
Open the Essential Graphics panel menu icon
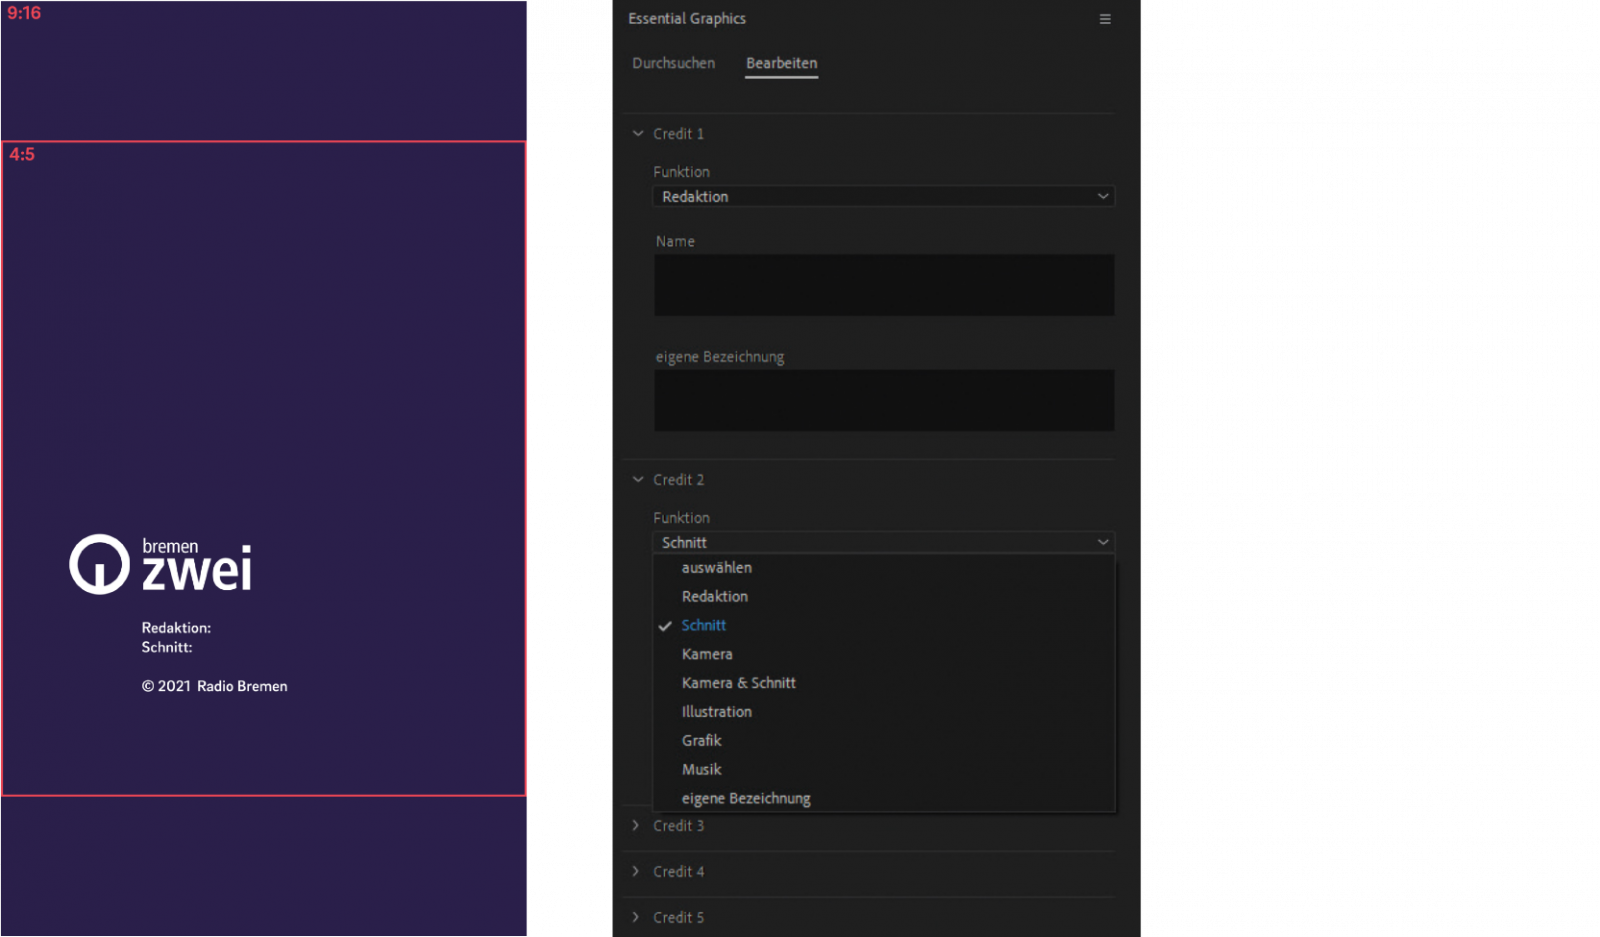pos(1105,19)
